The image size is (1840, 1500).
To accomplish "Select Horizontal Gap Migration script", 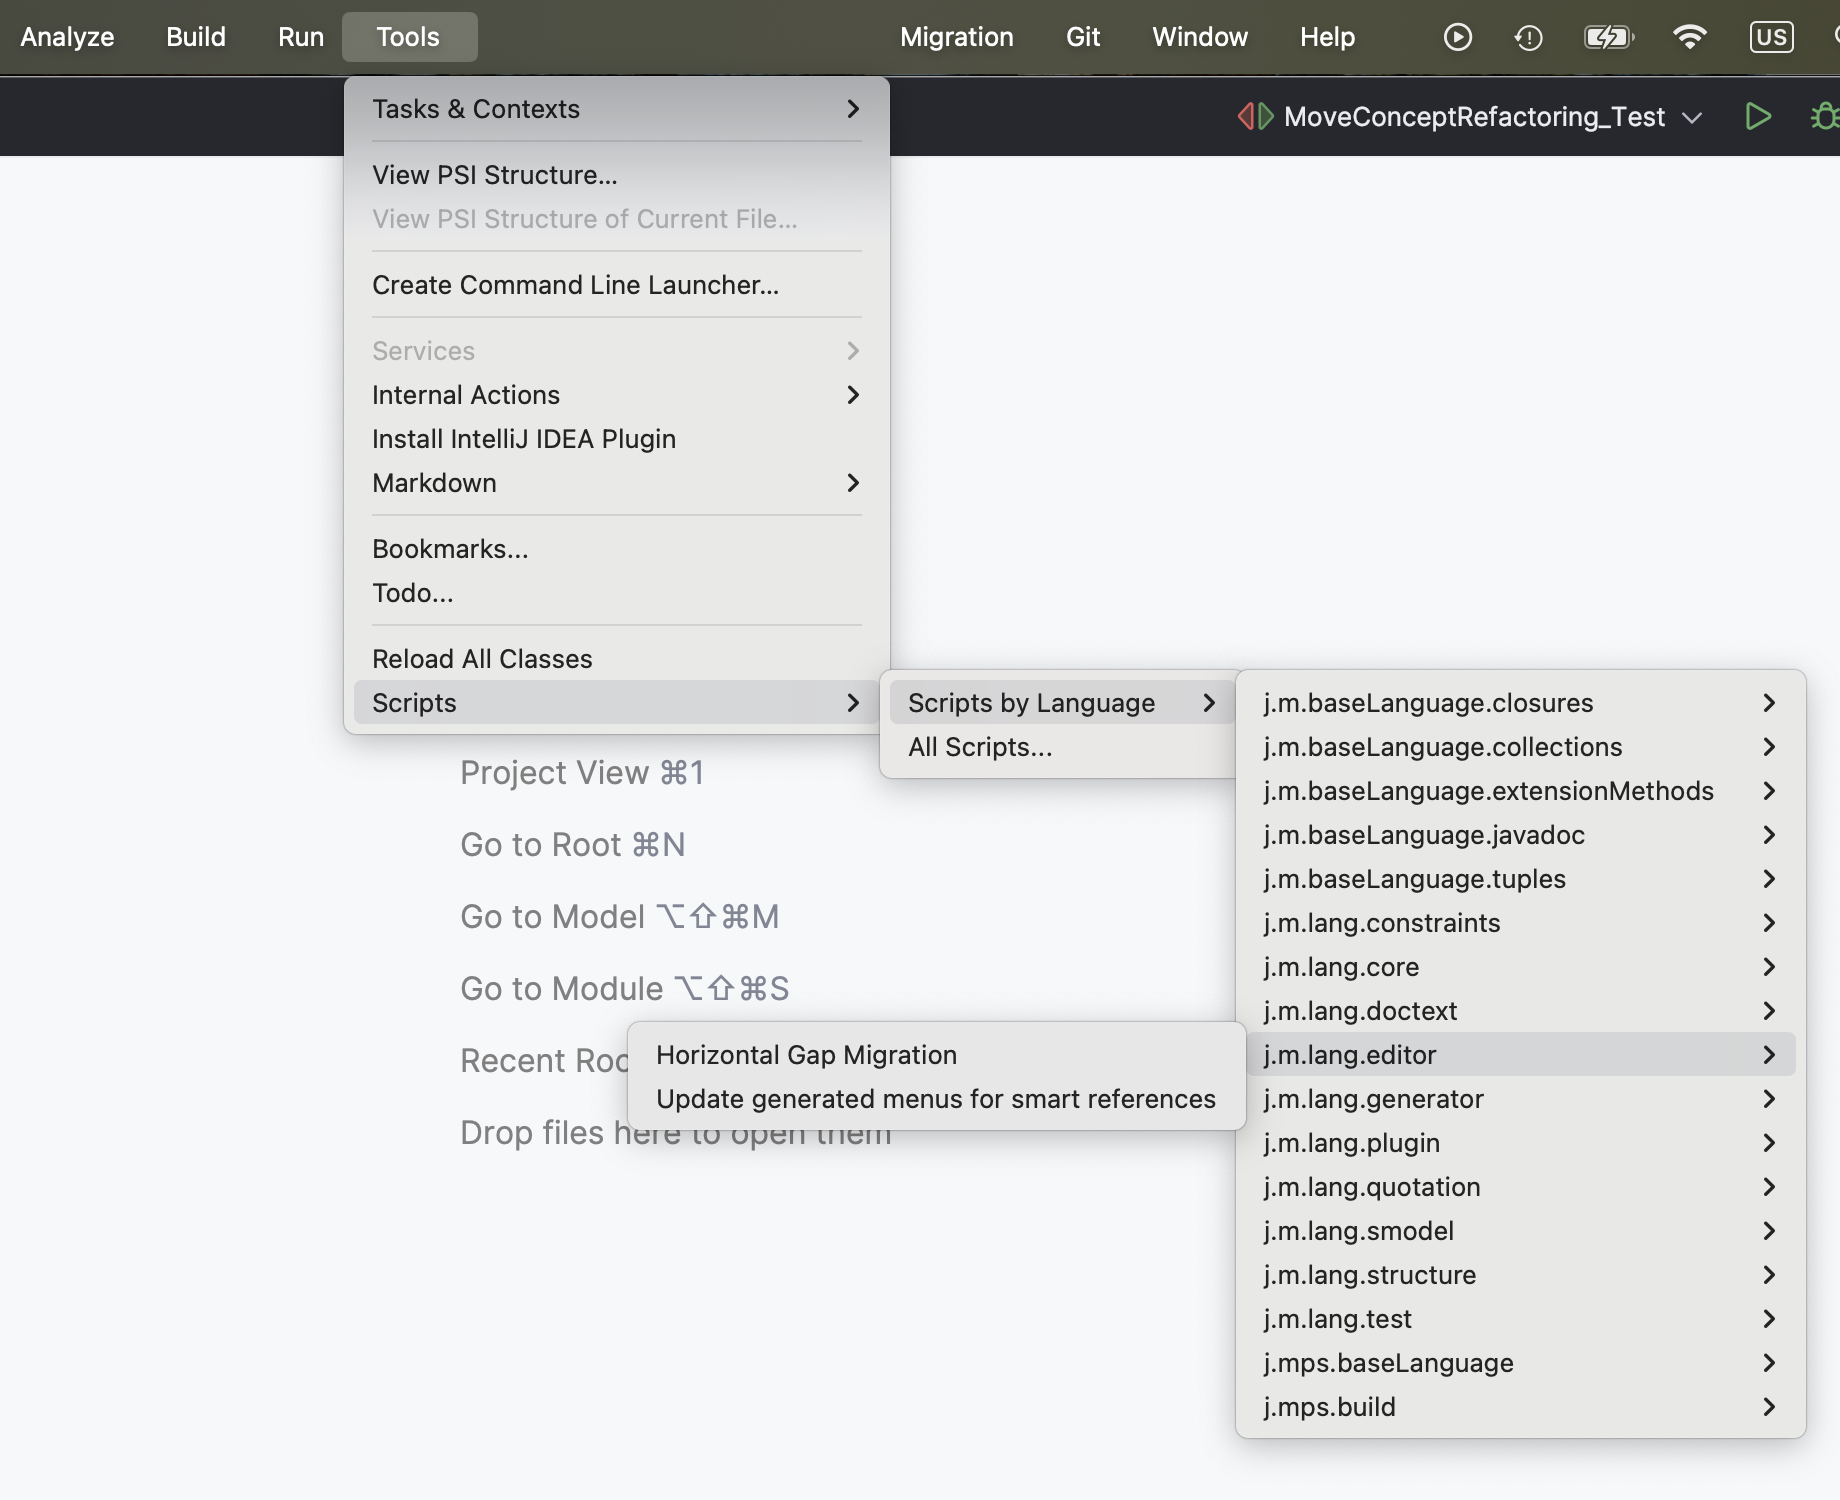I will tap(806, 1055).
